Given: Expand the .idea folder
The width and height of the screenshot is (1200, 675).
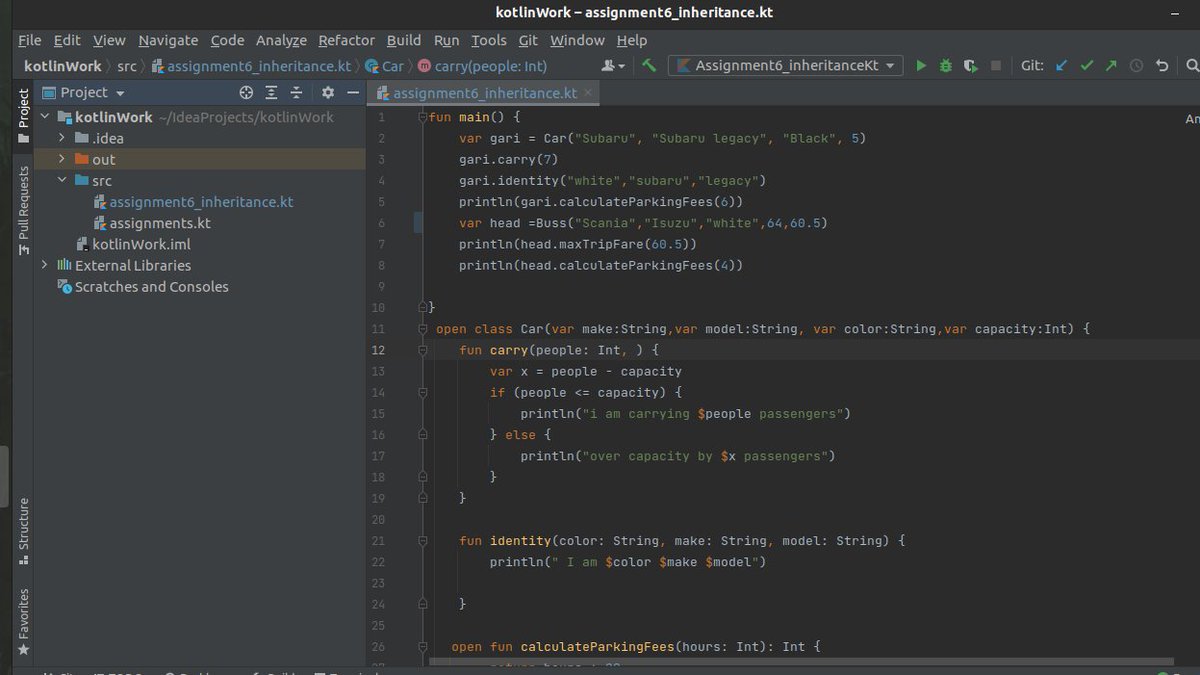Looking at the screenshot, I should tap(62, 138).
